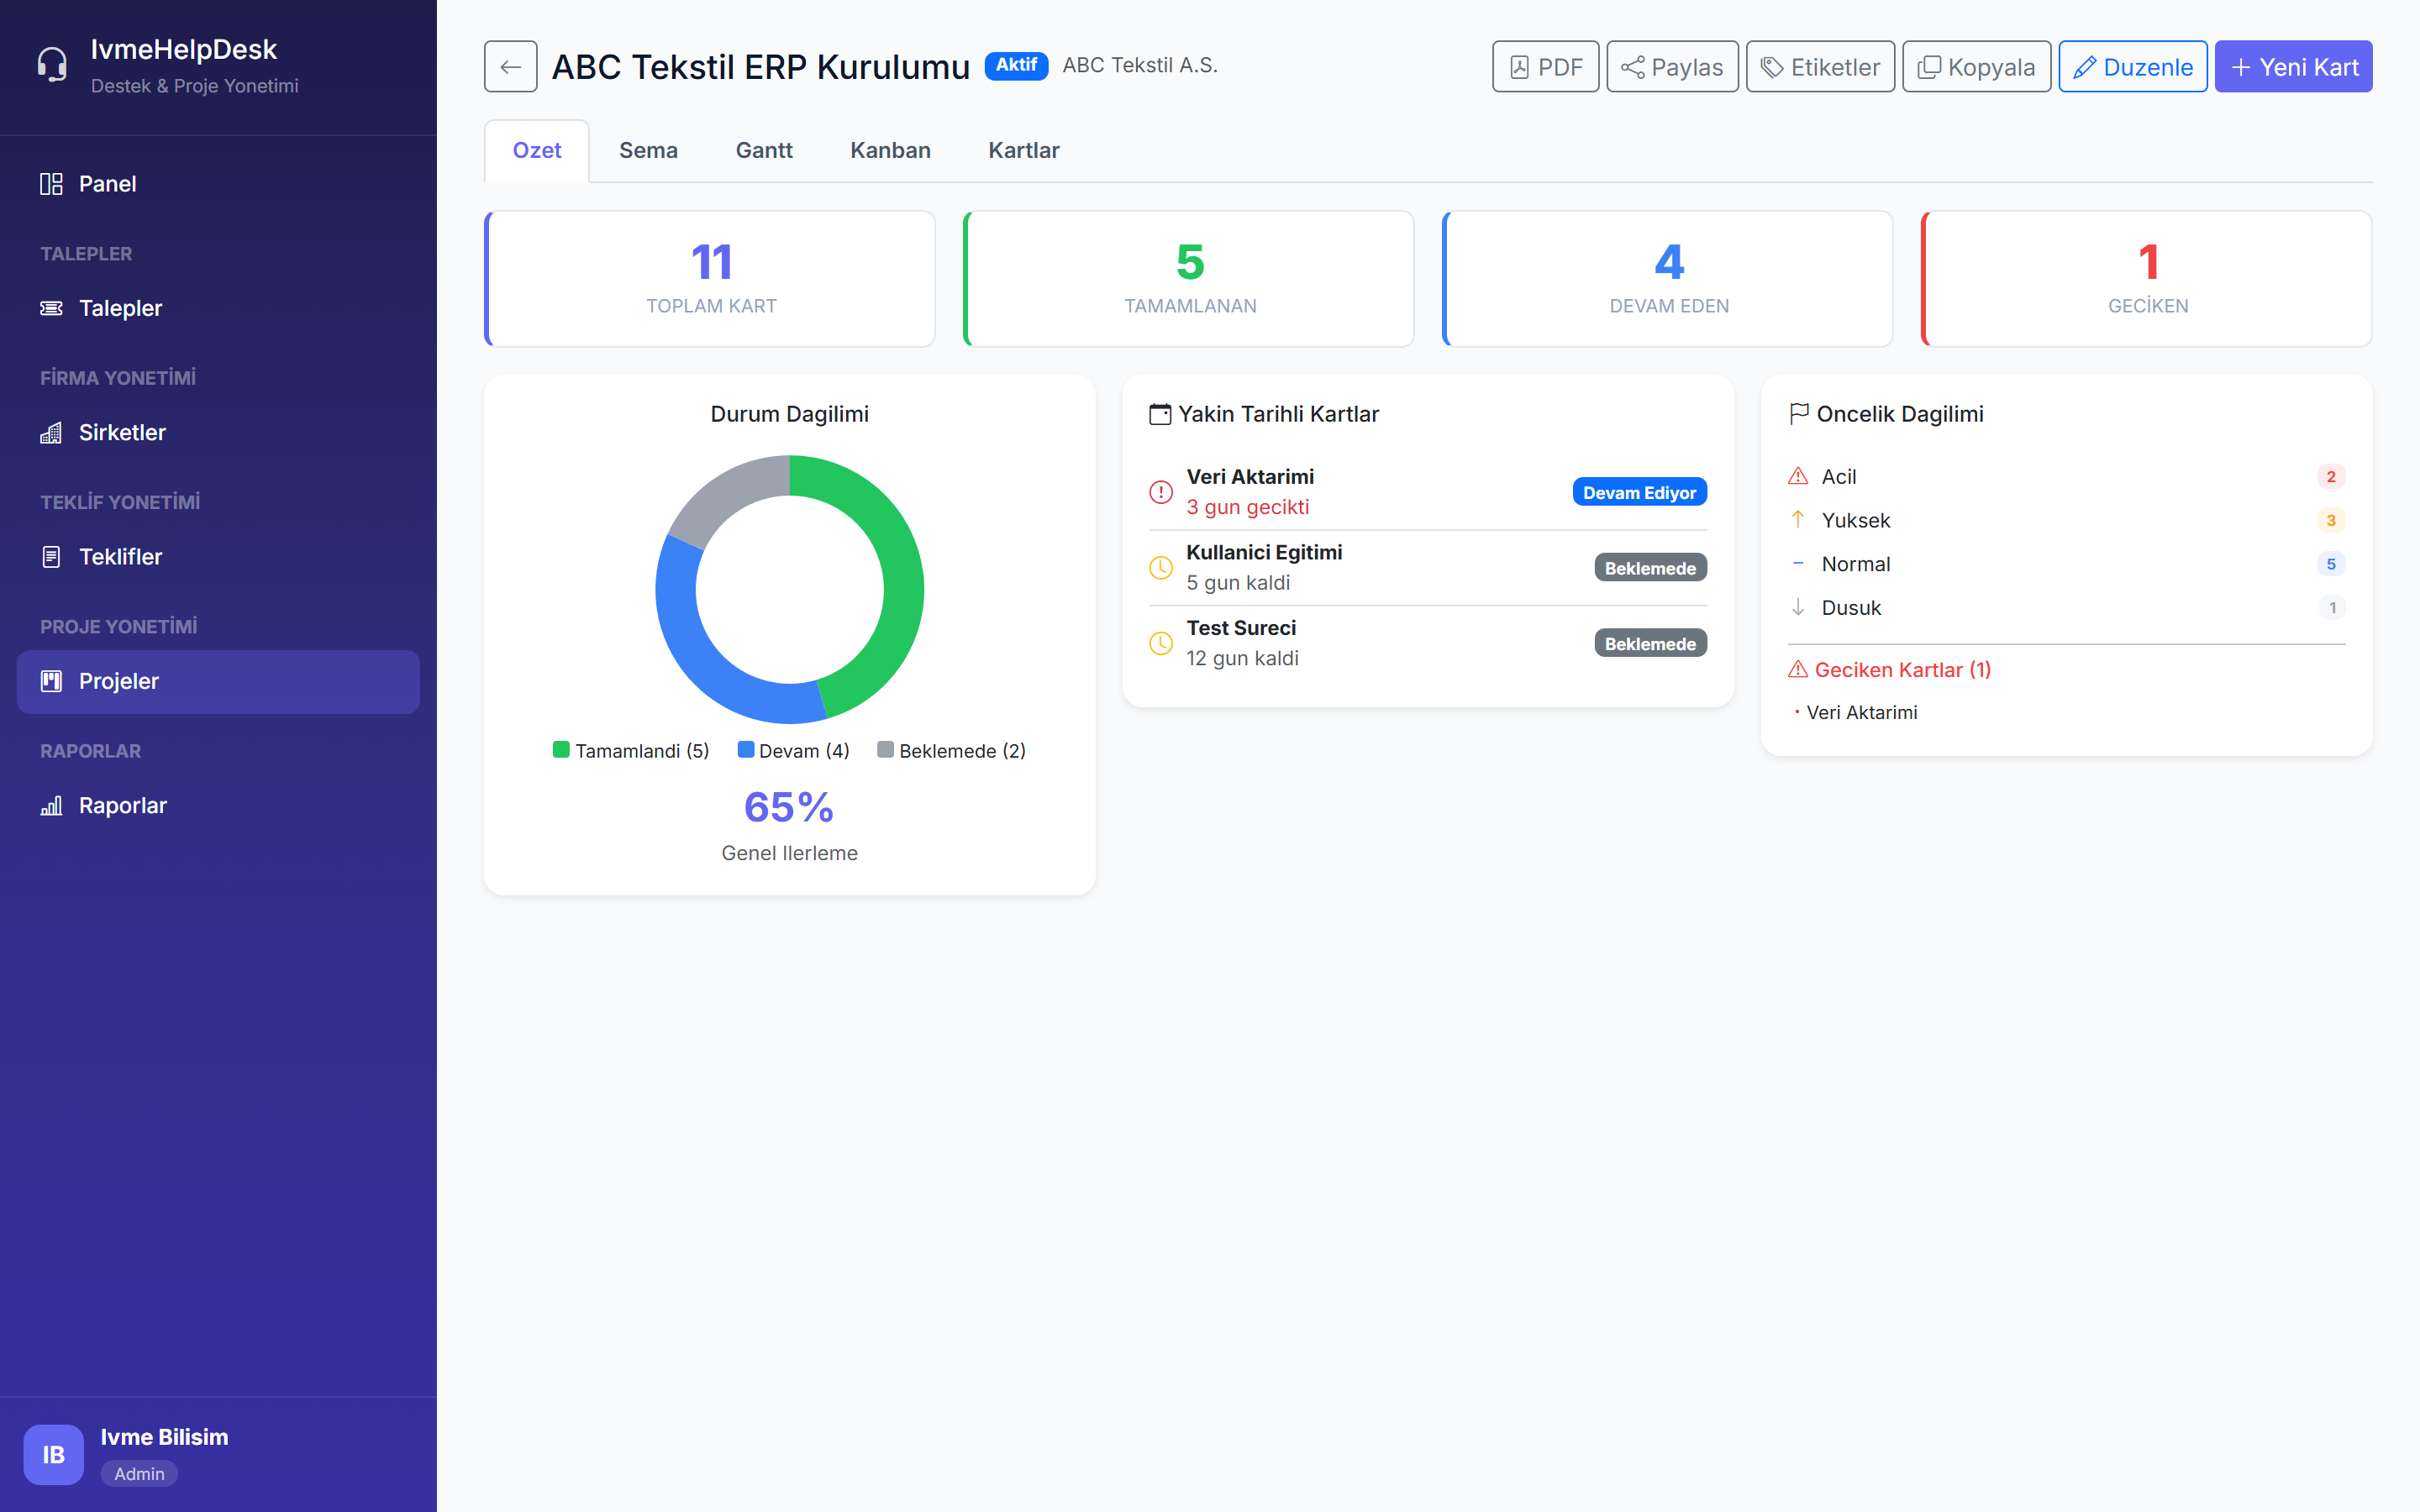The height and width of the screenshot is (1512, 2420).
Task: Open Teklifler in the sidebar
Action: click(x=120, y=557)
